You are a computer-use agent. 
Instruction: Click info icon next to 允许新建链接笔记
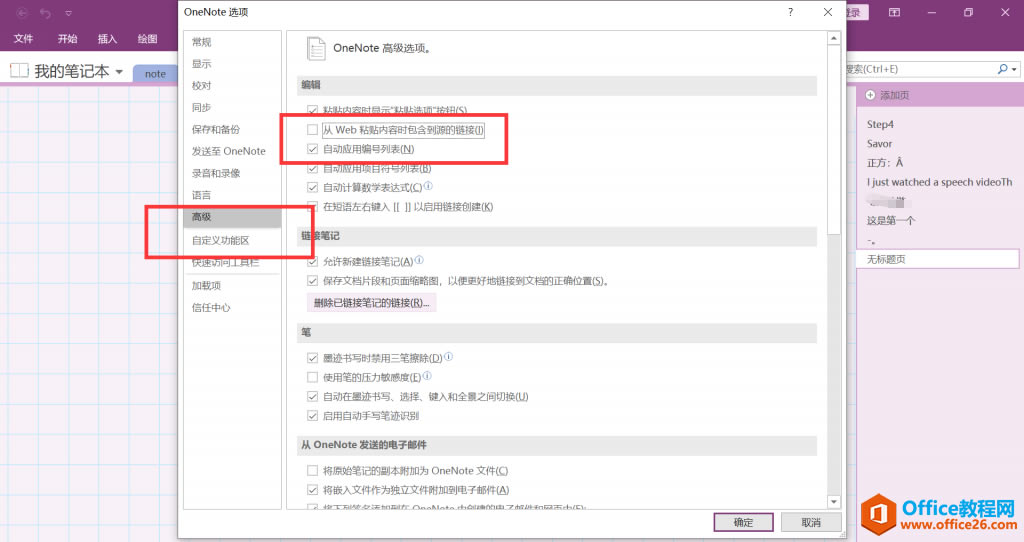pyautogui.click(x=419, y=260)
